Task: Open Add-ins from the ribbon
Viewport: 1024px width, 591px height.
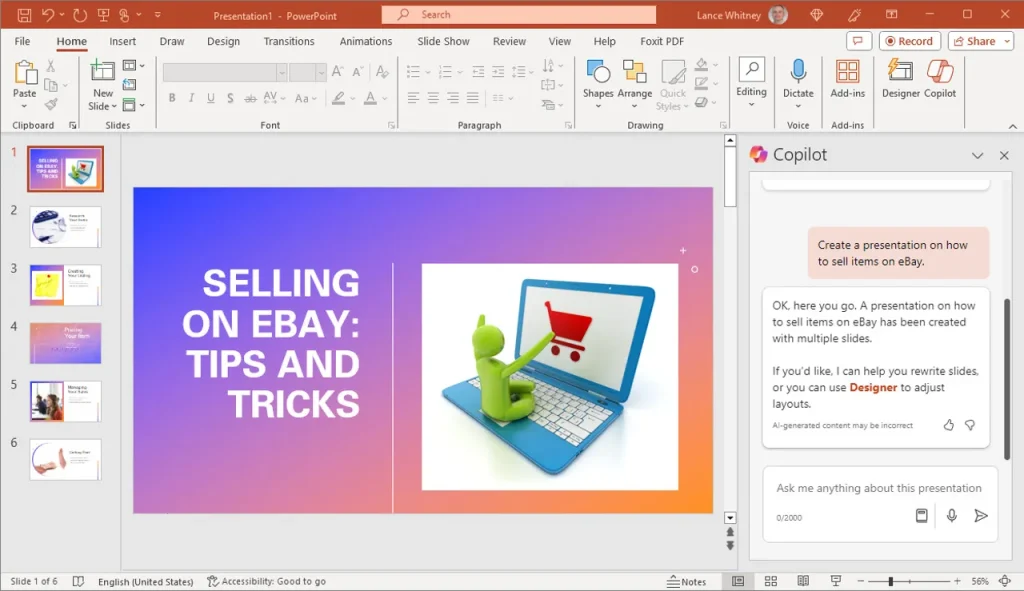Action: tap(847, 79)
